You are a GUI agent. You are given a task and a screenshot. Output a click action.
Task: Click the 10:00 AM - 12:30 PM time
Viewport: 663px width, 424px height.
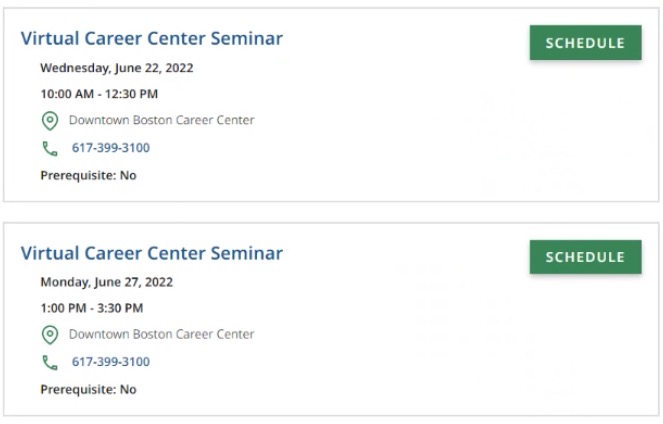99,94
